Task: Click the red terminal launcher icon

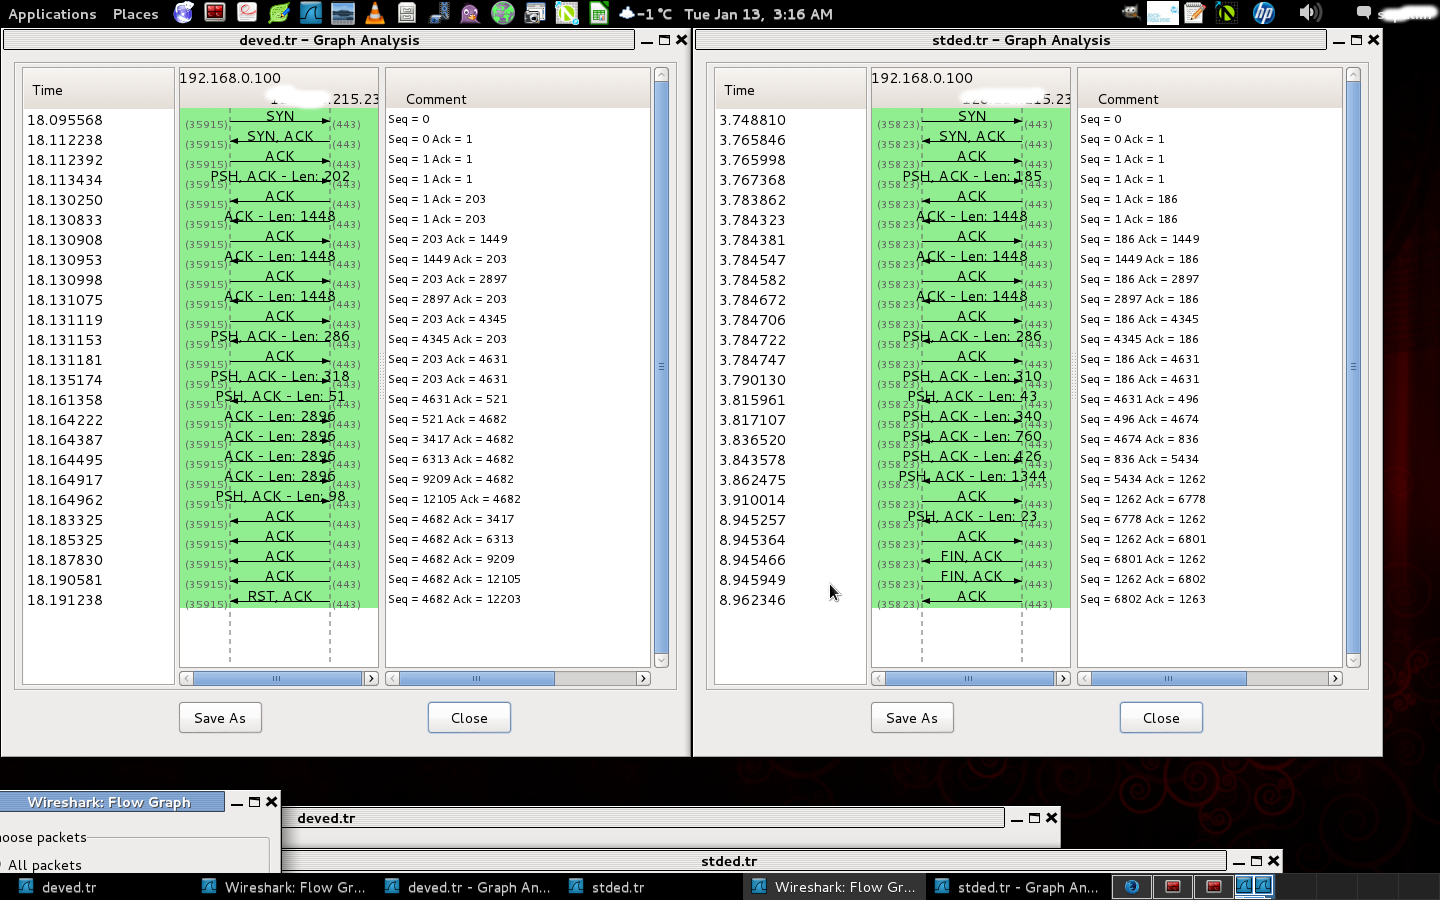Action: pos(215,13)
